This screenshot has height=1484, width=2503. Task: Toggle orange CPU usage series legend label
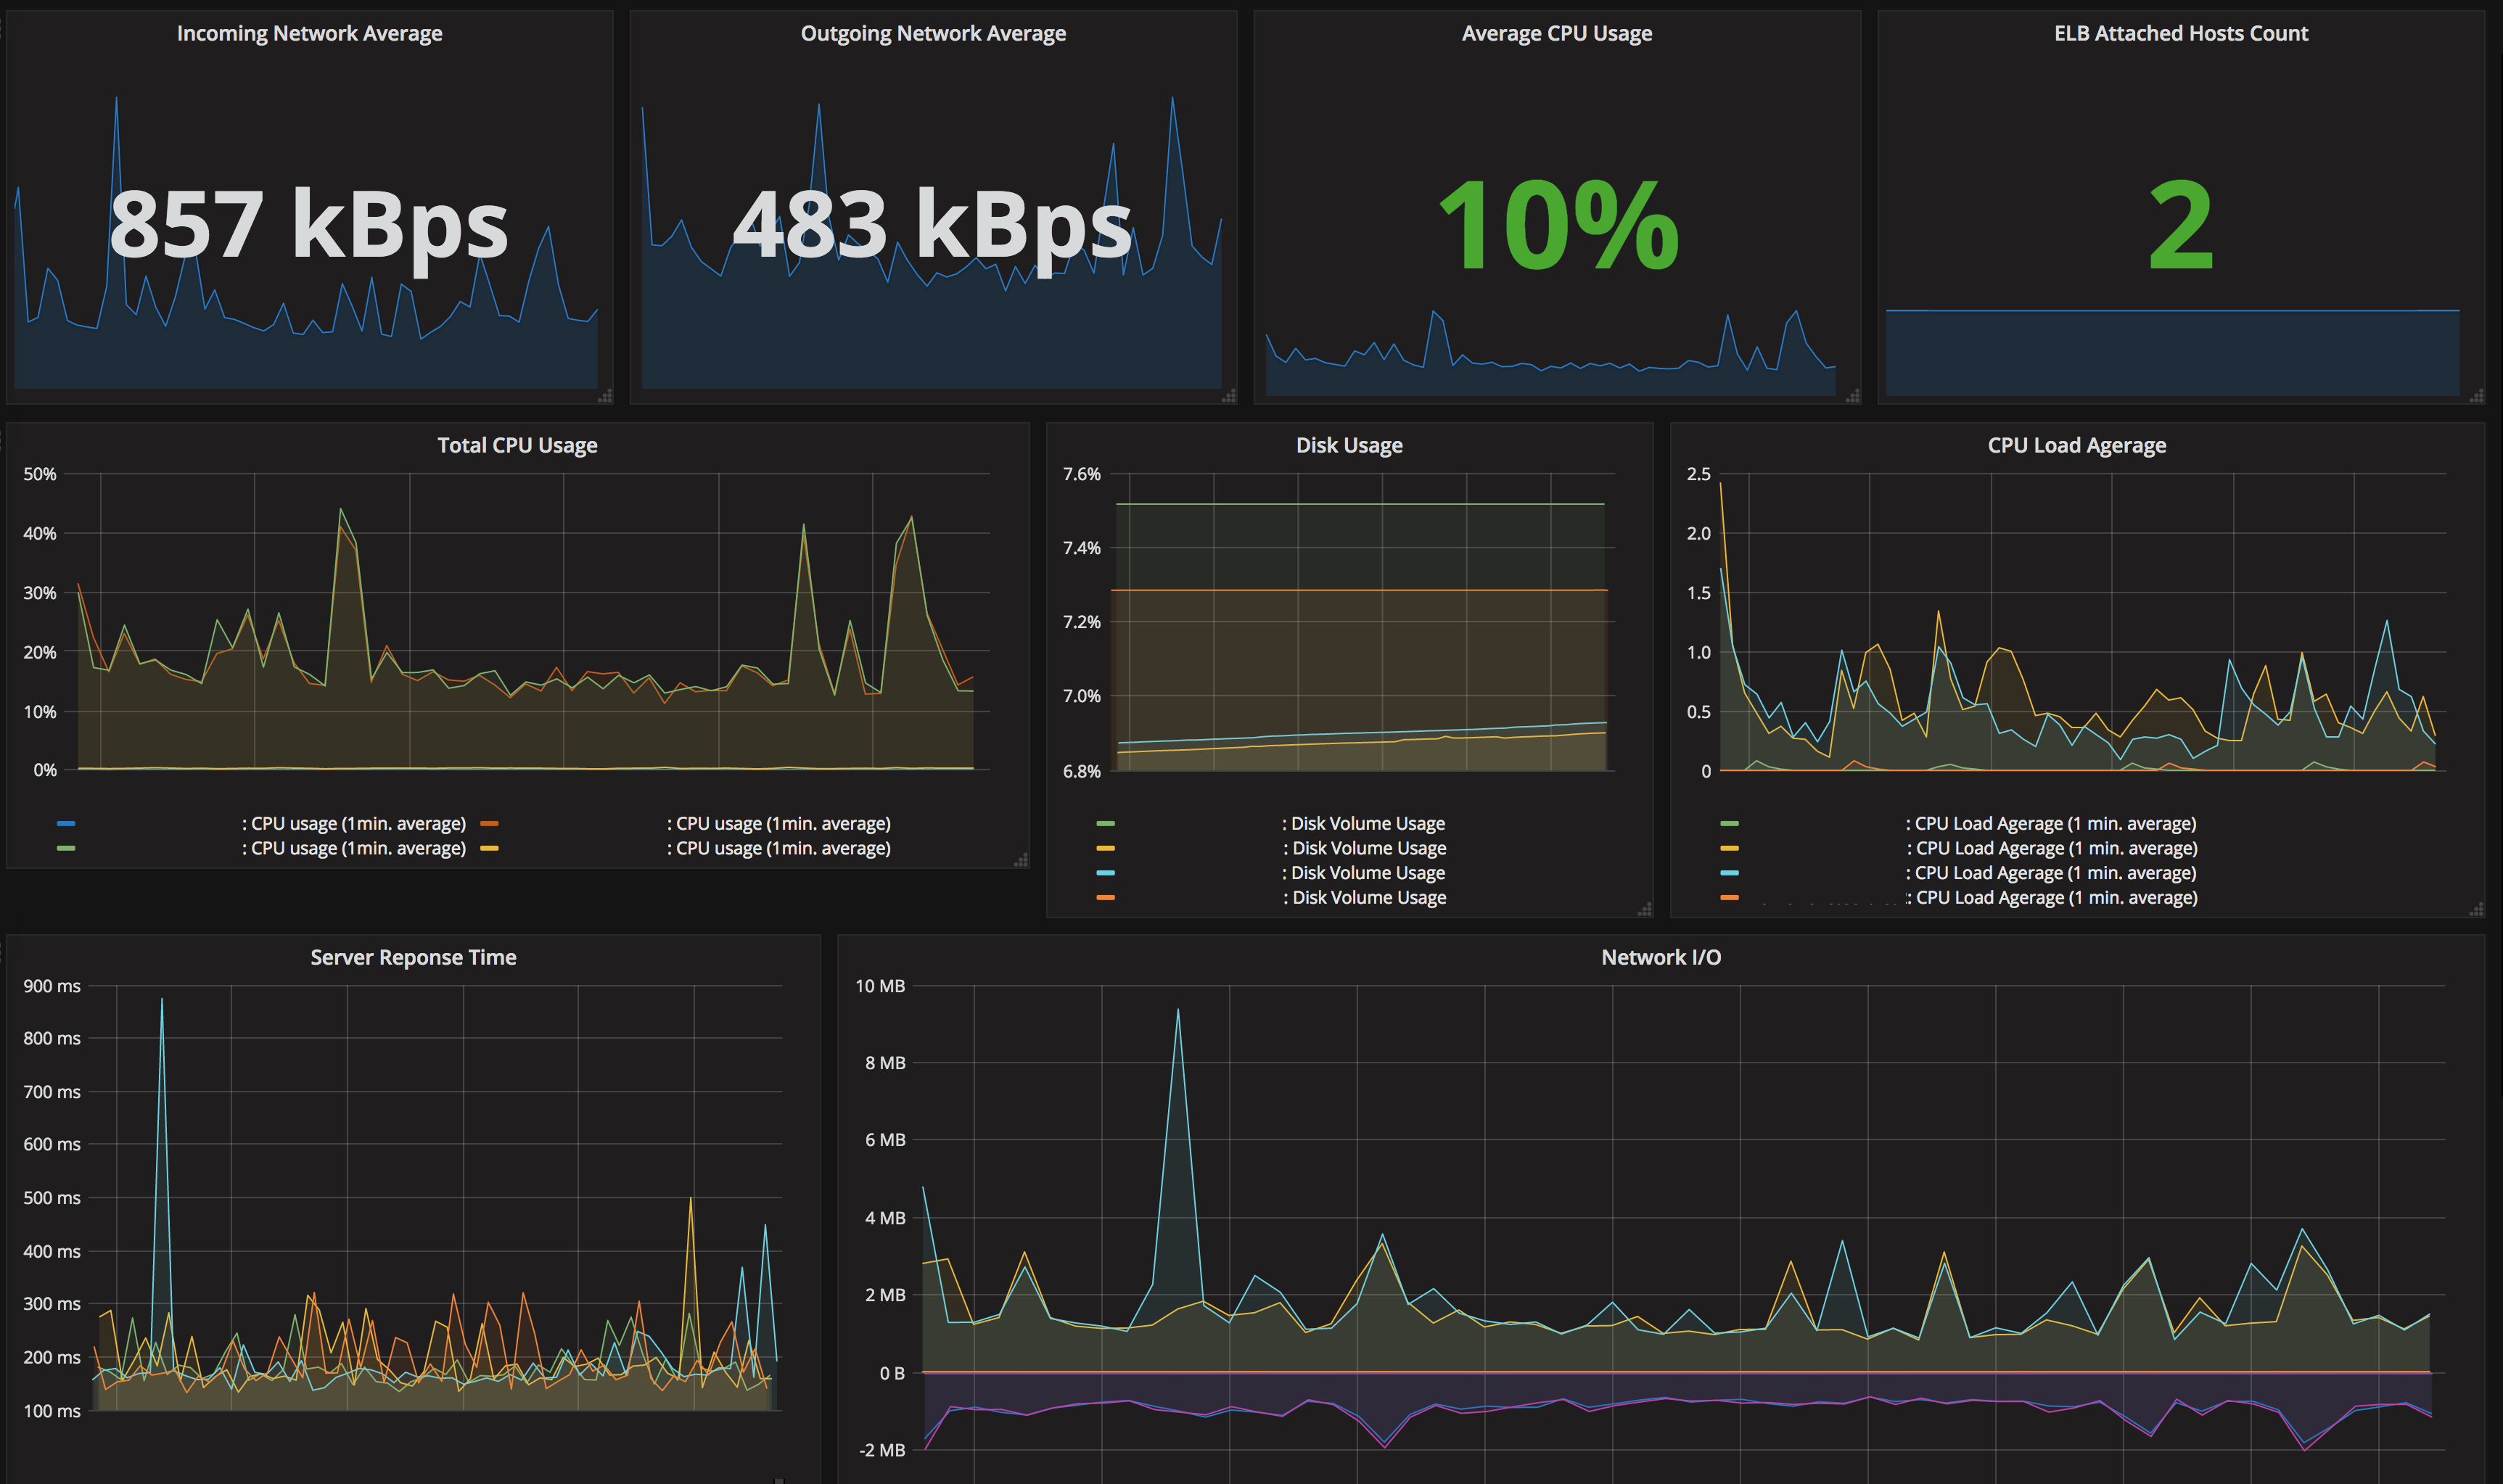[778, 823]
